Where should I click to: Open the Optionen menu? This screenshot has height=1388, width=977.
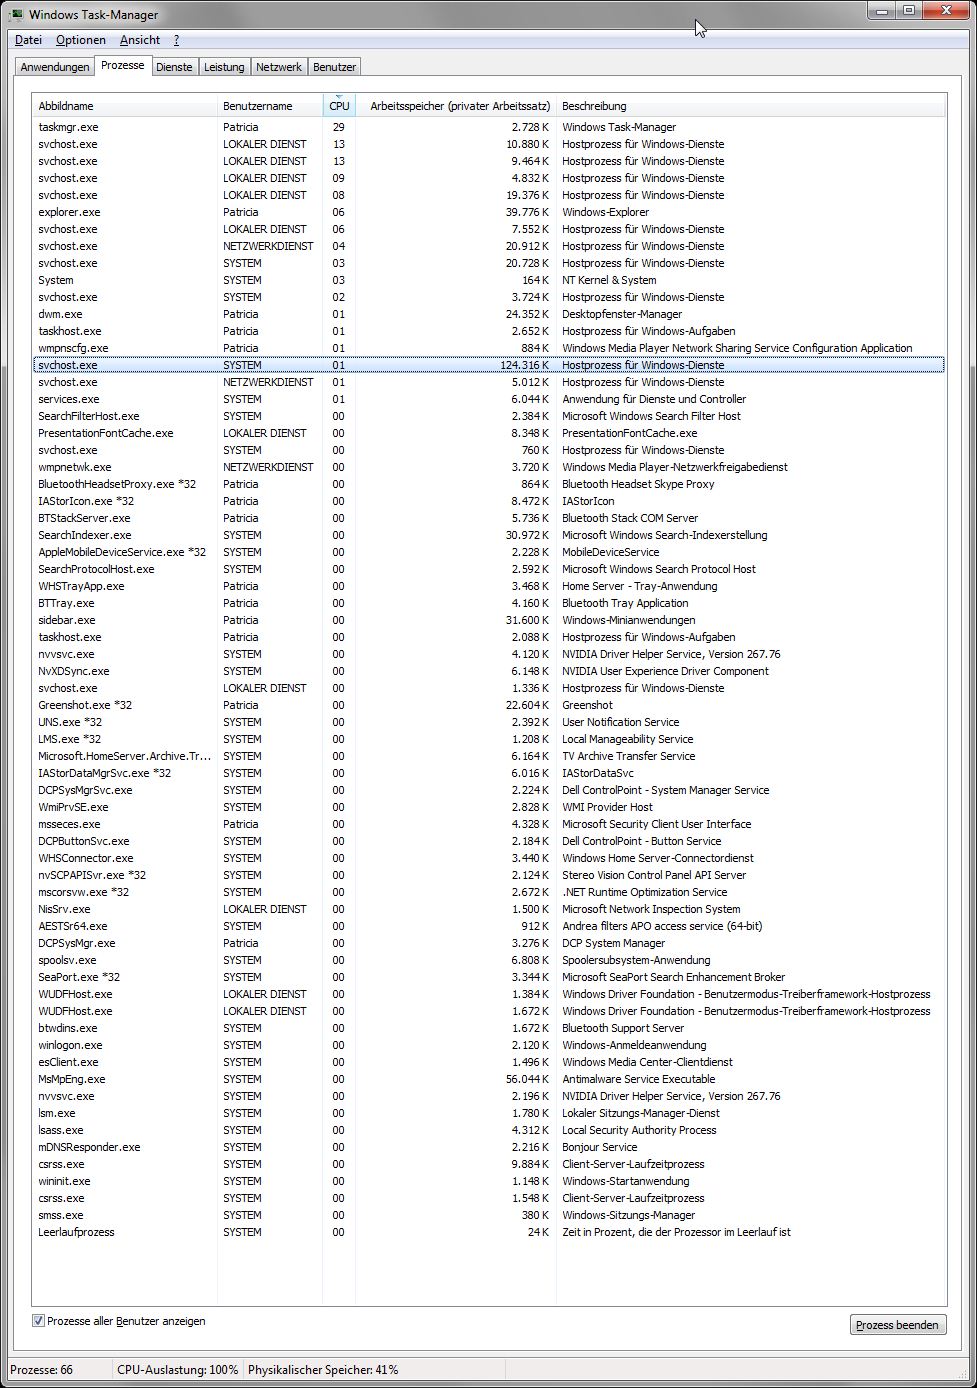(81, 40)
